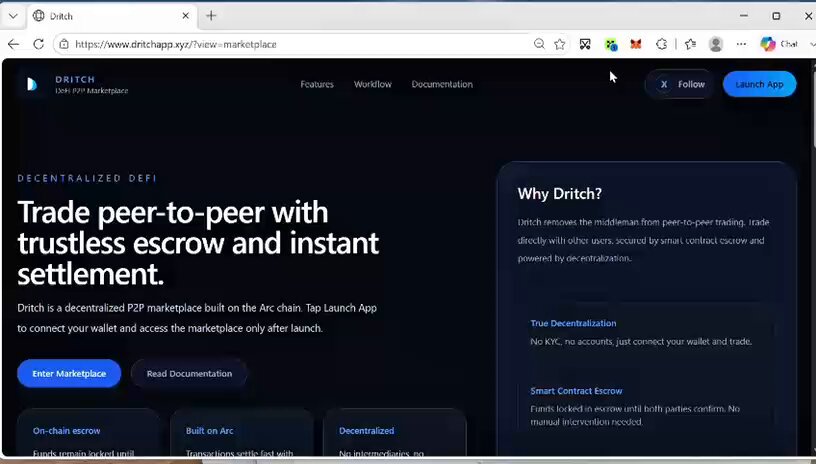This screenshot has height=464, width=816.
Task: Click the Dritch logo icon
Action: 32,84
